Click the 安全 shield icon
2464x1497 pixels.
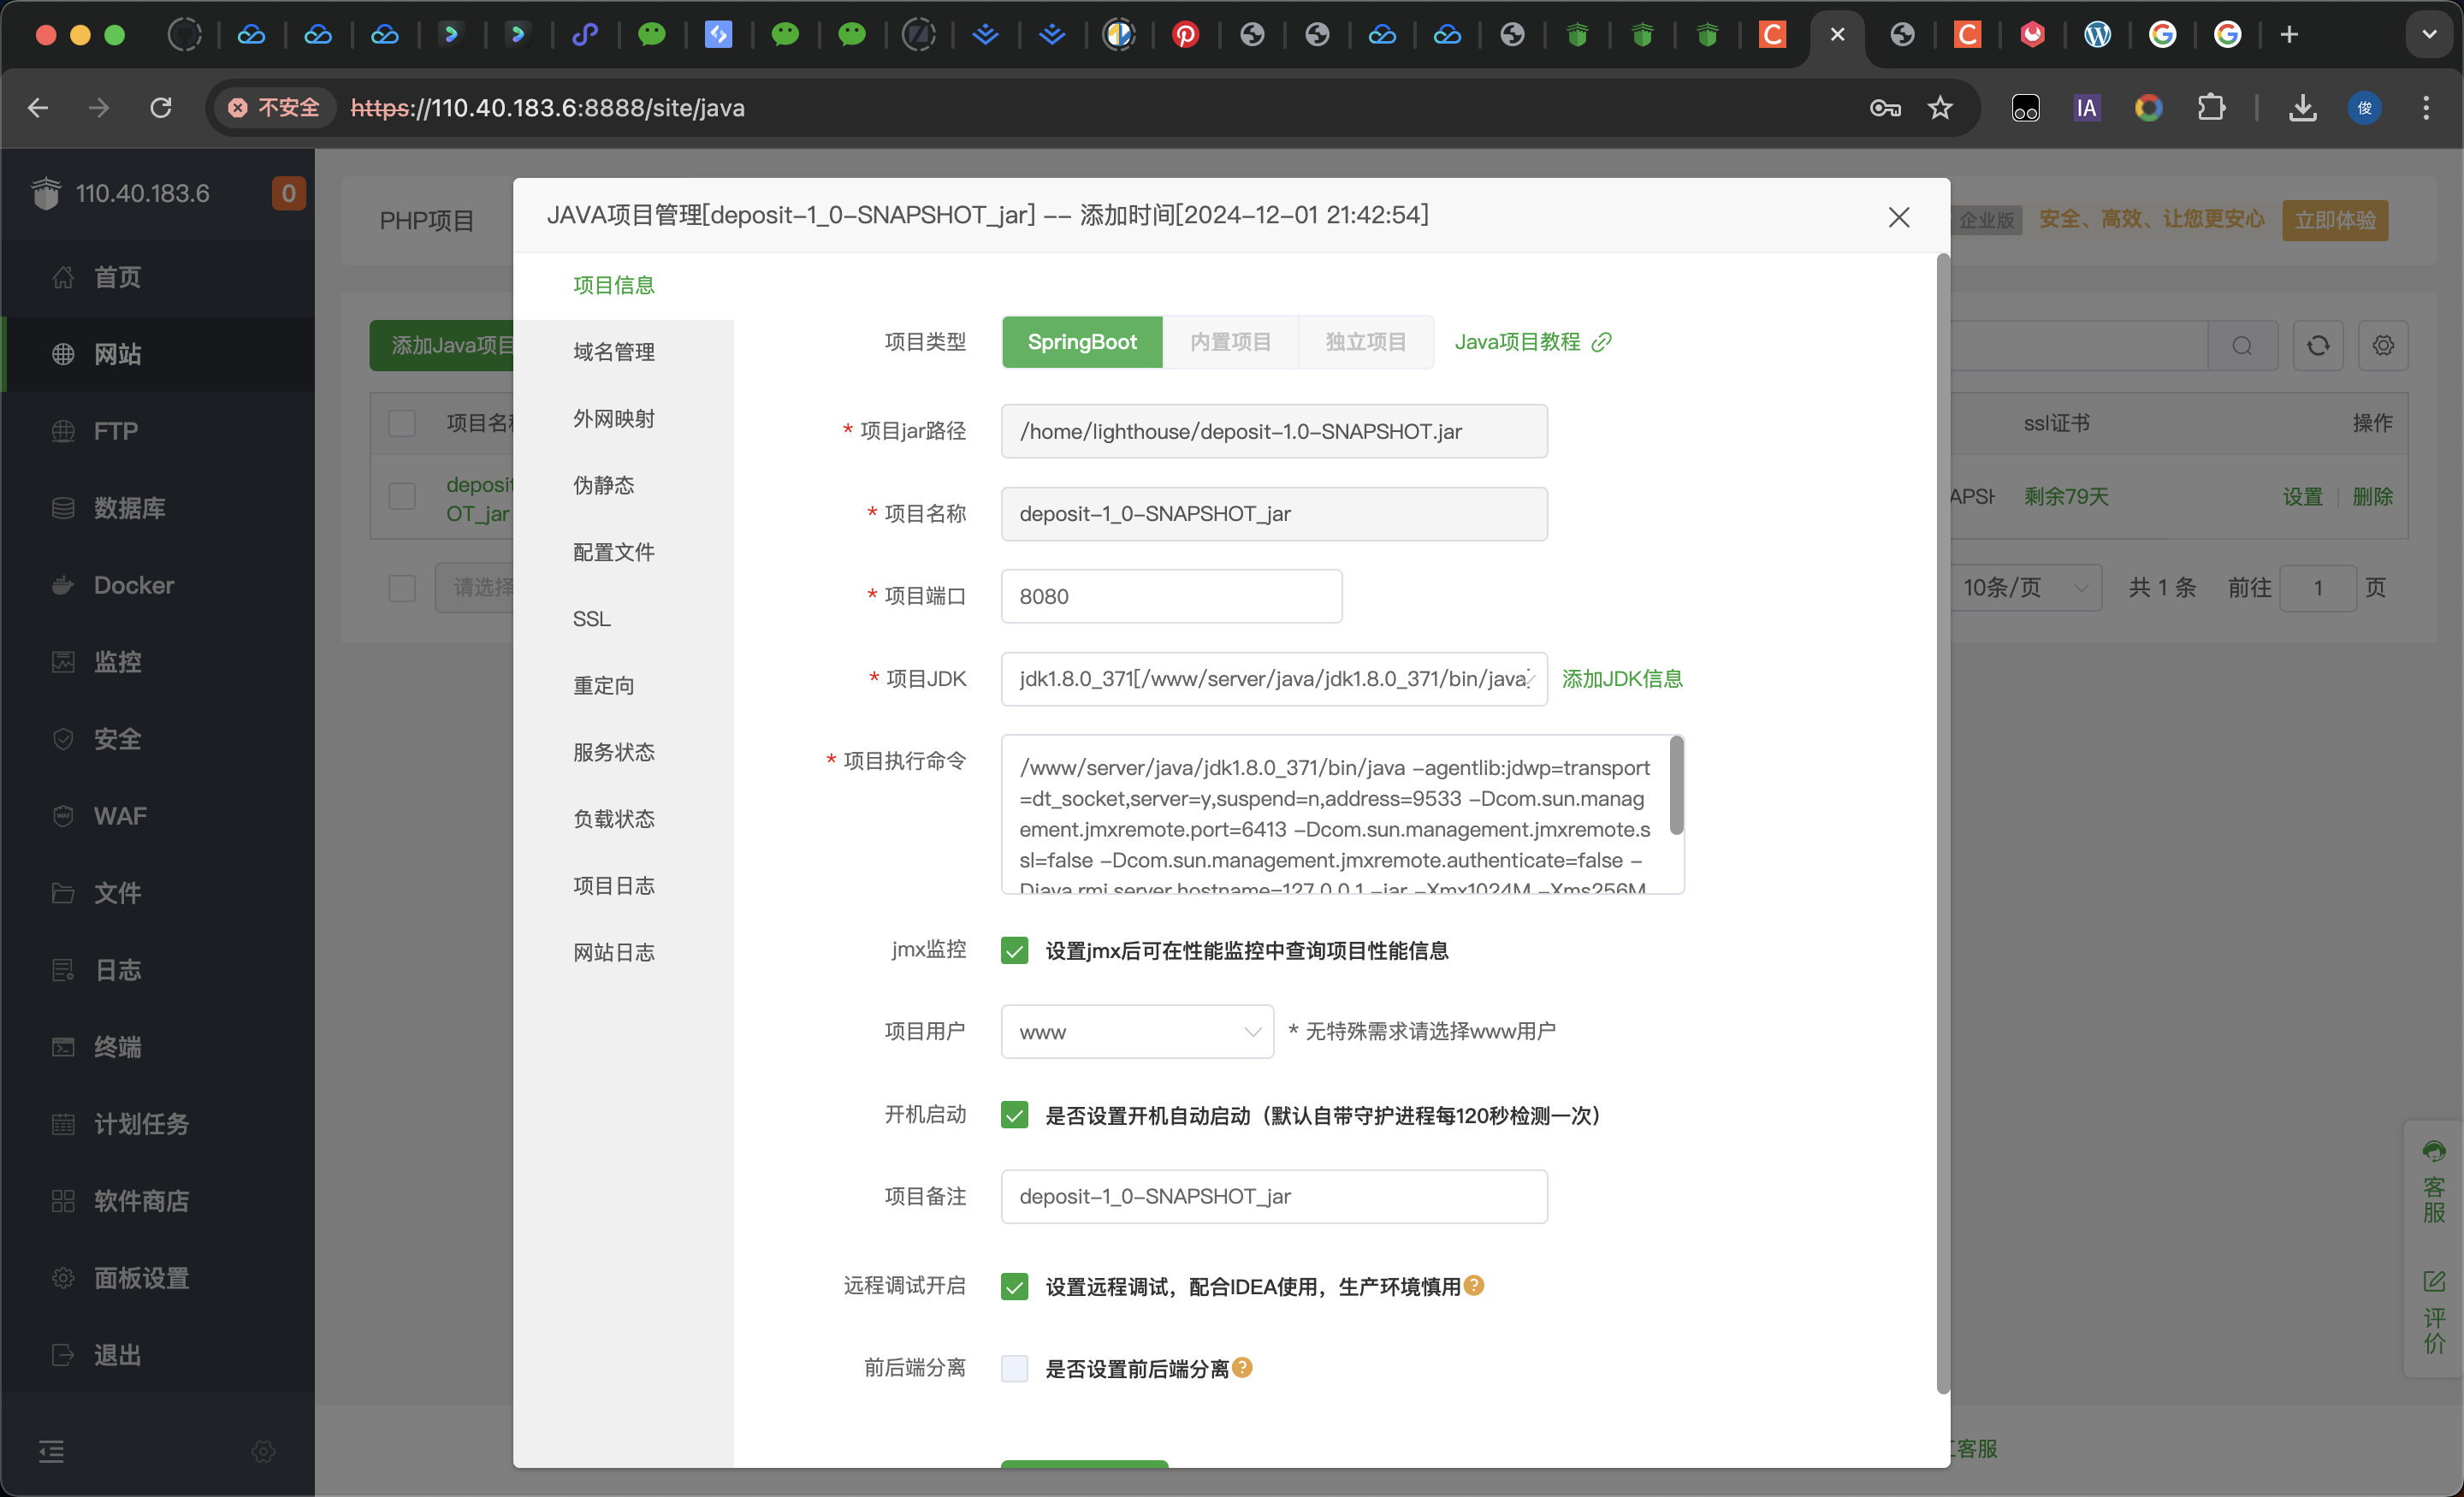point(63,739)
